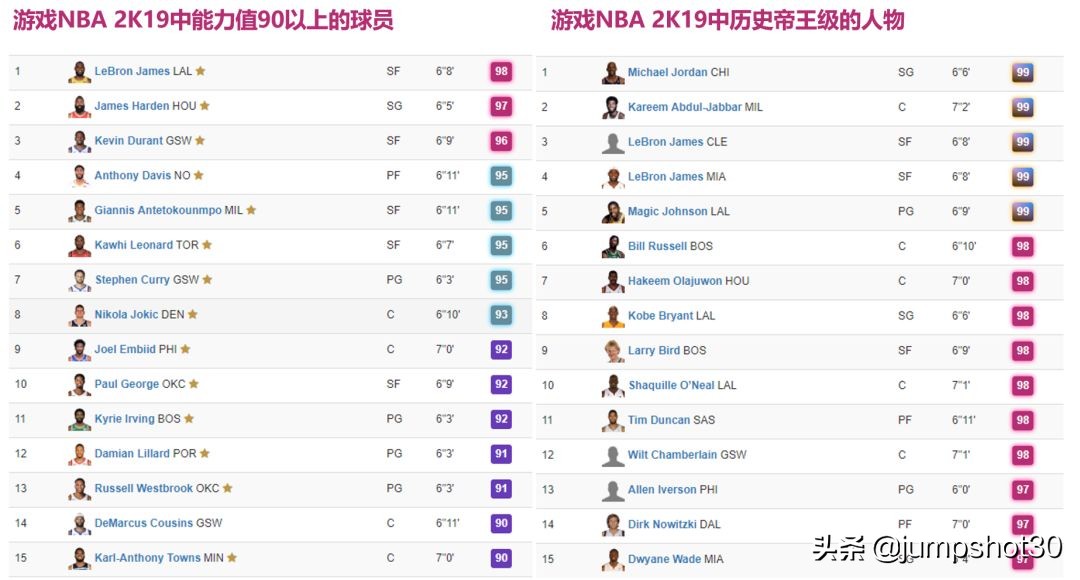The height and width of the screenshot is (580, 1080).
Task: Open Shaquille O'Neal player link
Action: 671,385
